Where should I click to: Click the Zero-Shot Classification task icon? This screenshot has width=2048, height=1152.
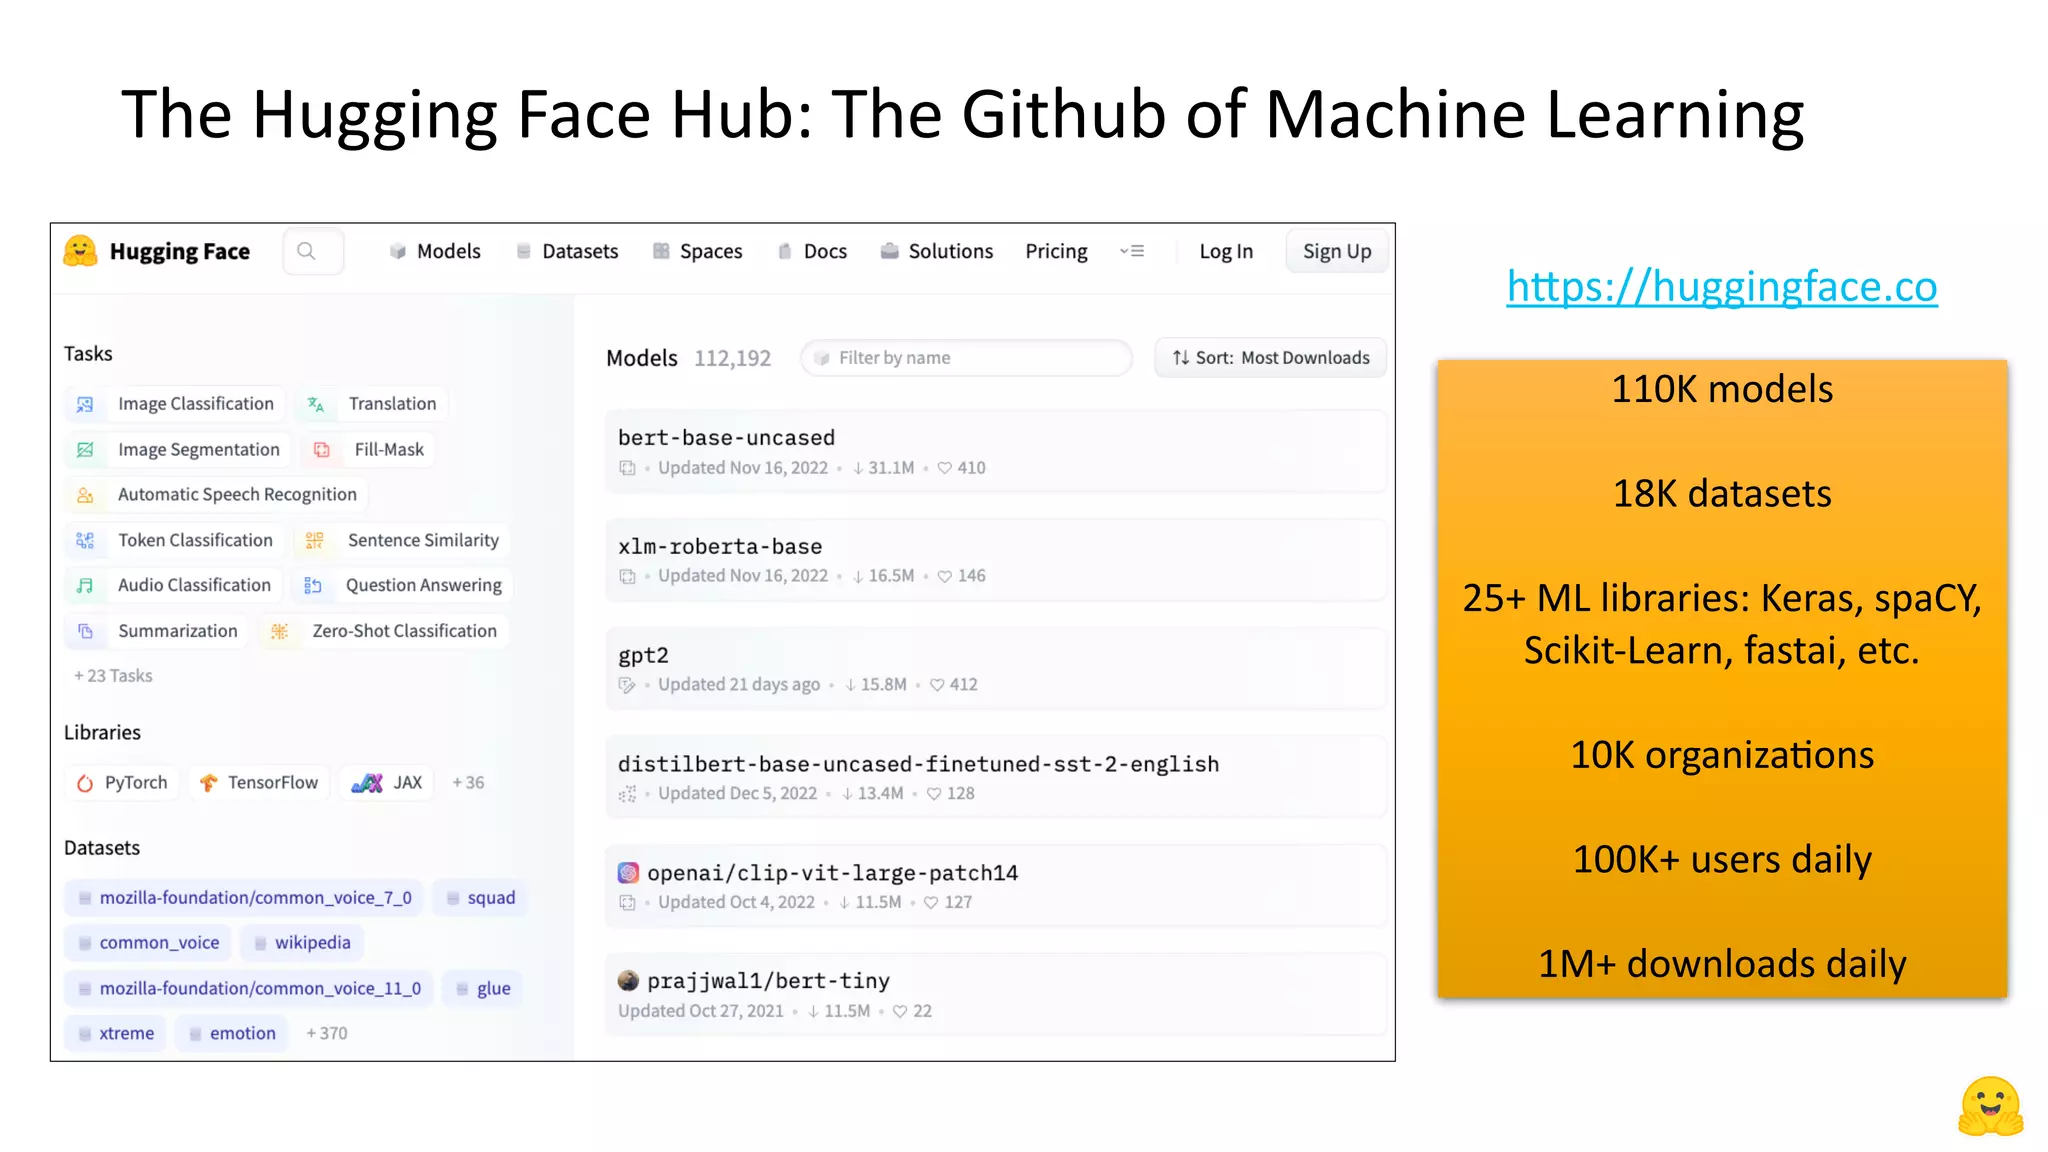279,631
